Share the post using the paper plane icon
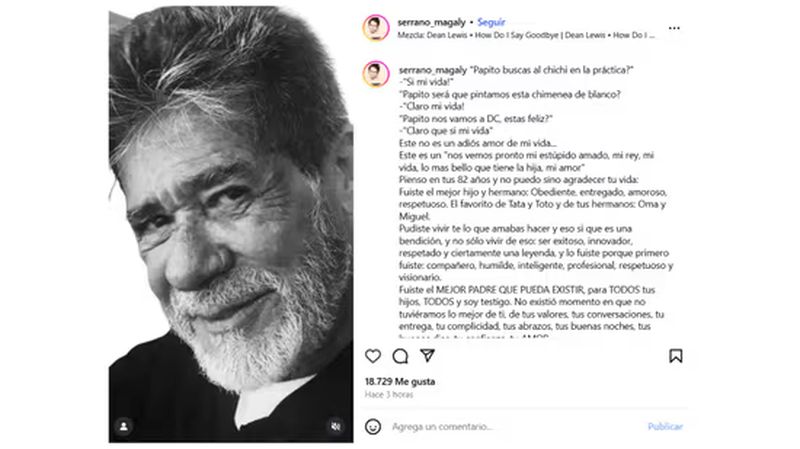Viewport: 800px width, 449px height. click(x=427, y=356)
